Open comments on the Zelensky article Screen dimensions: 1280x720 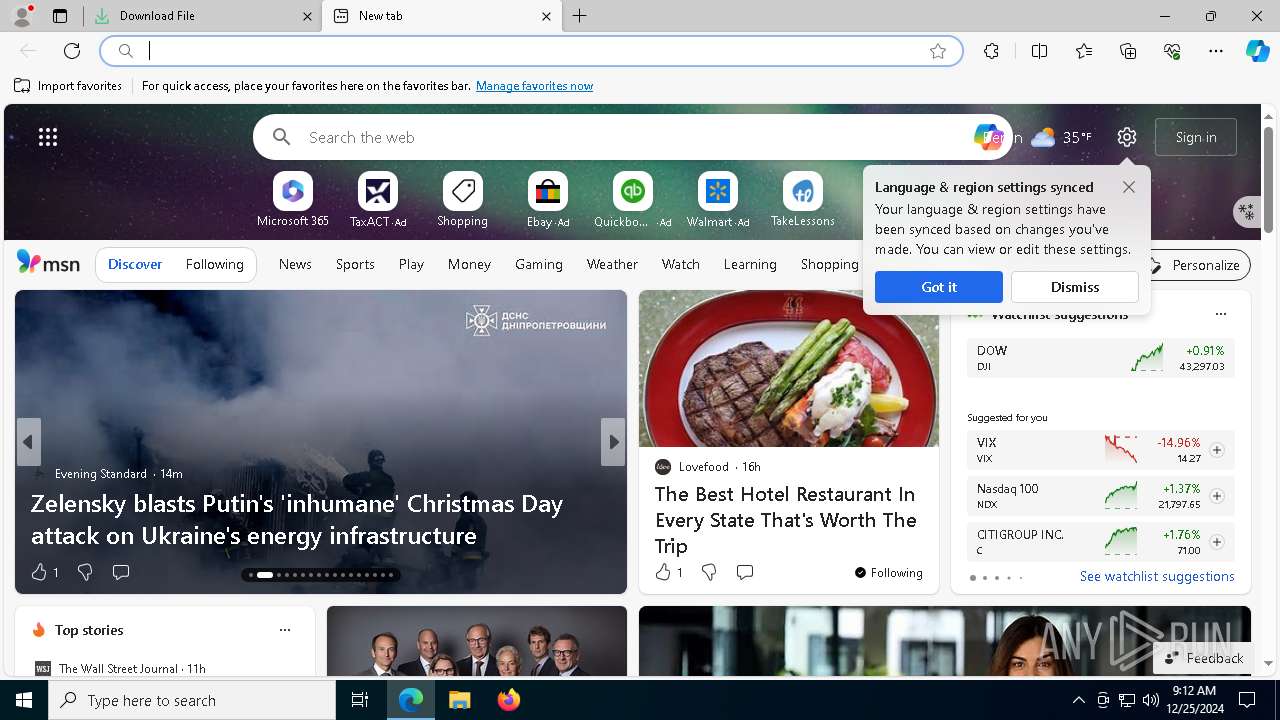(121, 572)
